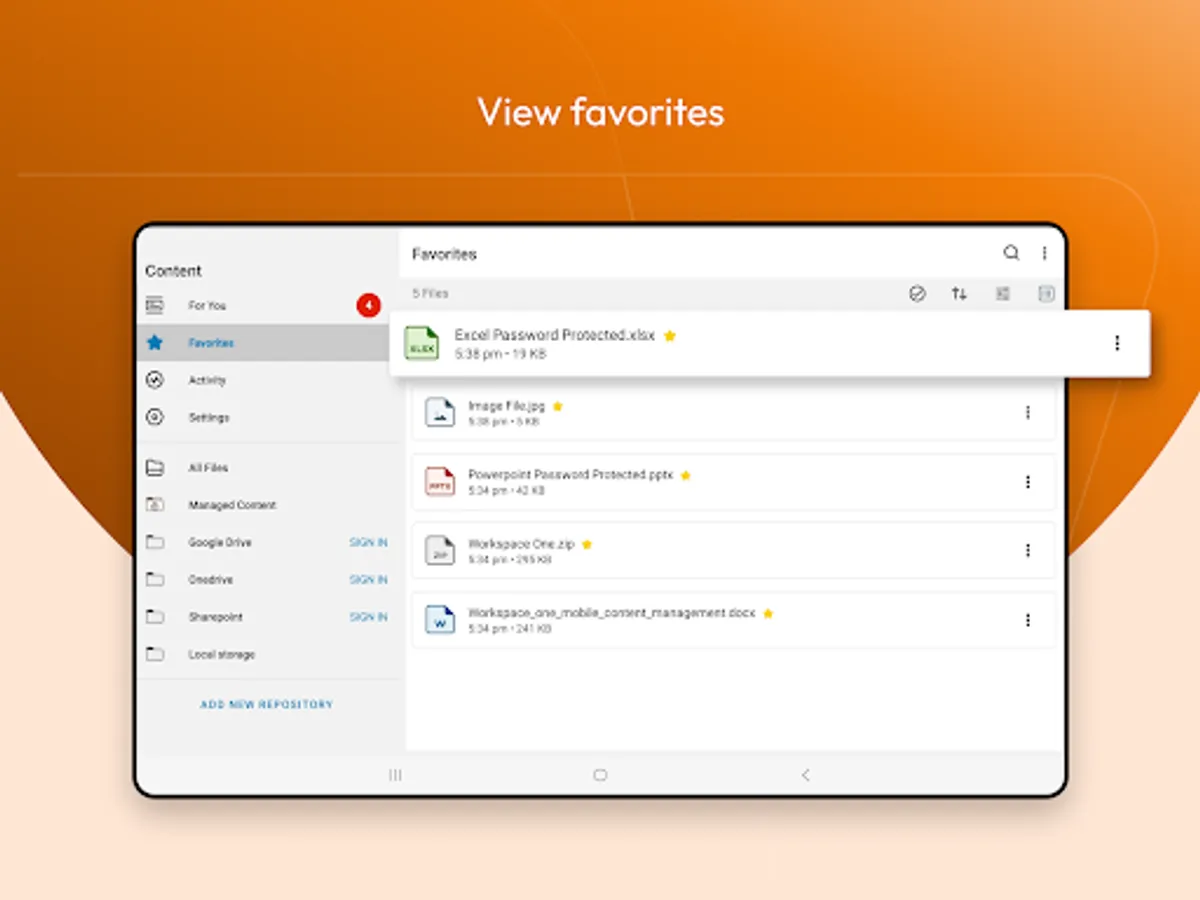Click the Word document file type icon
The height and width of the screenshot is (900, 1200).
(x=440, y=619)
